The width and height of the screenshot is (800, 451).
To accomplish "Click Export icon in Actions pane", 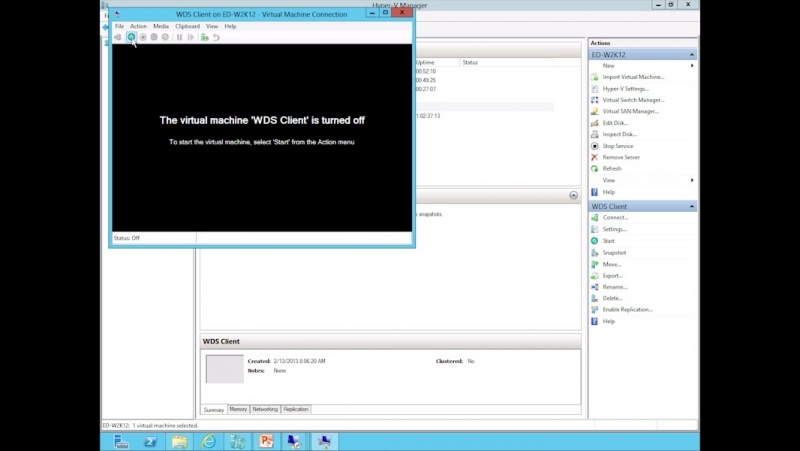I will (594, 275).
